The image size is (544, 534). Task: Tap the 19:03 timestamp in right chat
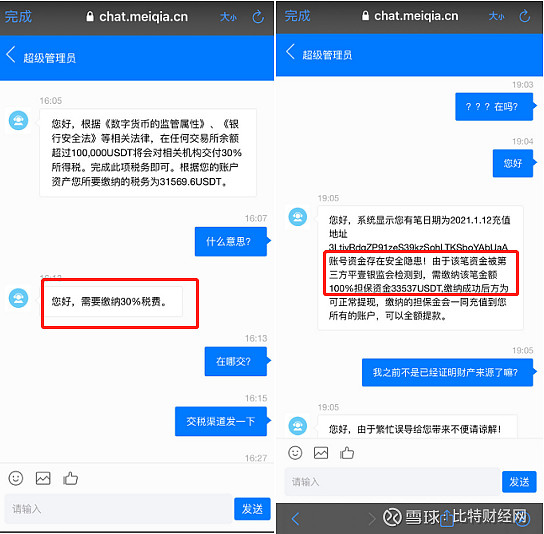pos(522,85)
